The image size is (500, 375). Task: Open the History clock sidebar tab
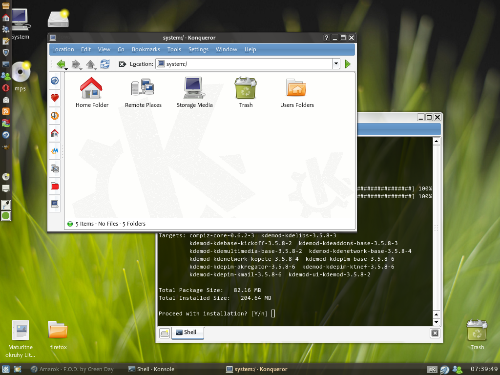click(55, 115)
